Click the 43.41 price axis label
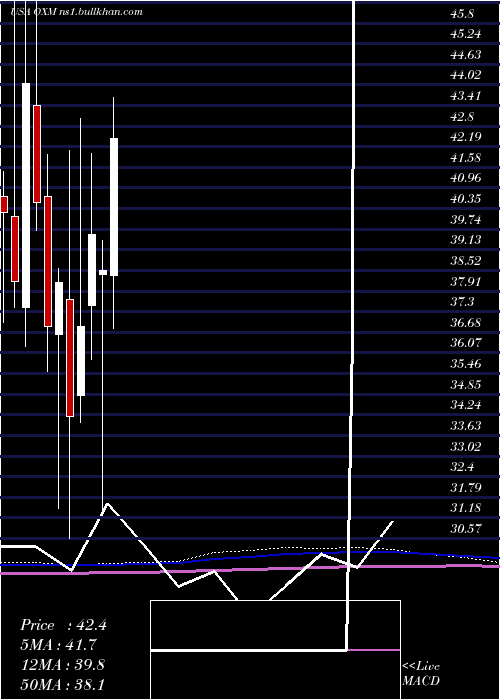The height and width of the screenshot is (700, 500). tap(465, 96)
